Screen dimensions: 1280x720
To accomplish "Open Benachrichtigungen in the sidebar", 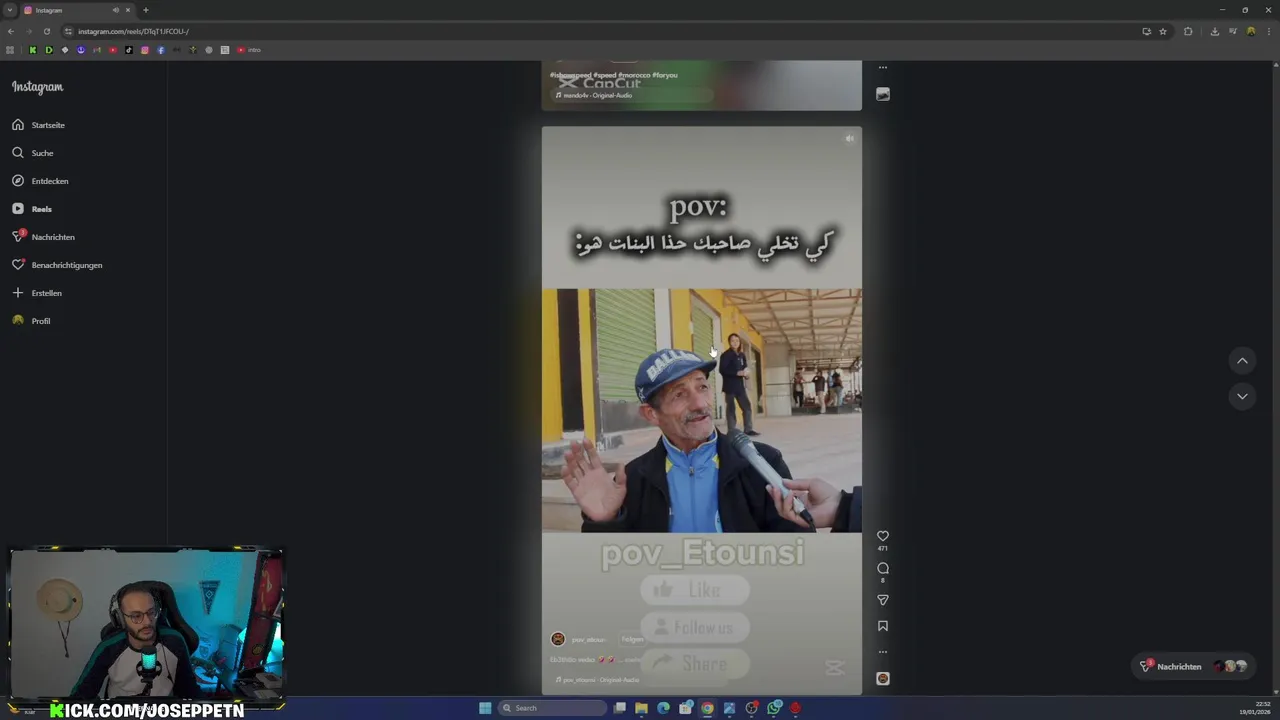I will pyautogui.click(x=57, y=265).
